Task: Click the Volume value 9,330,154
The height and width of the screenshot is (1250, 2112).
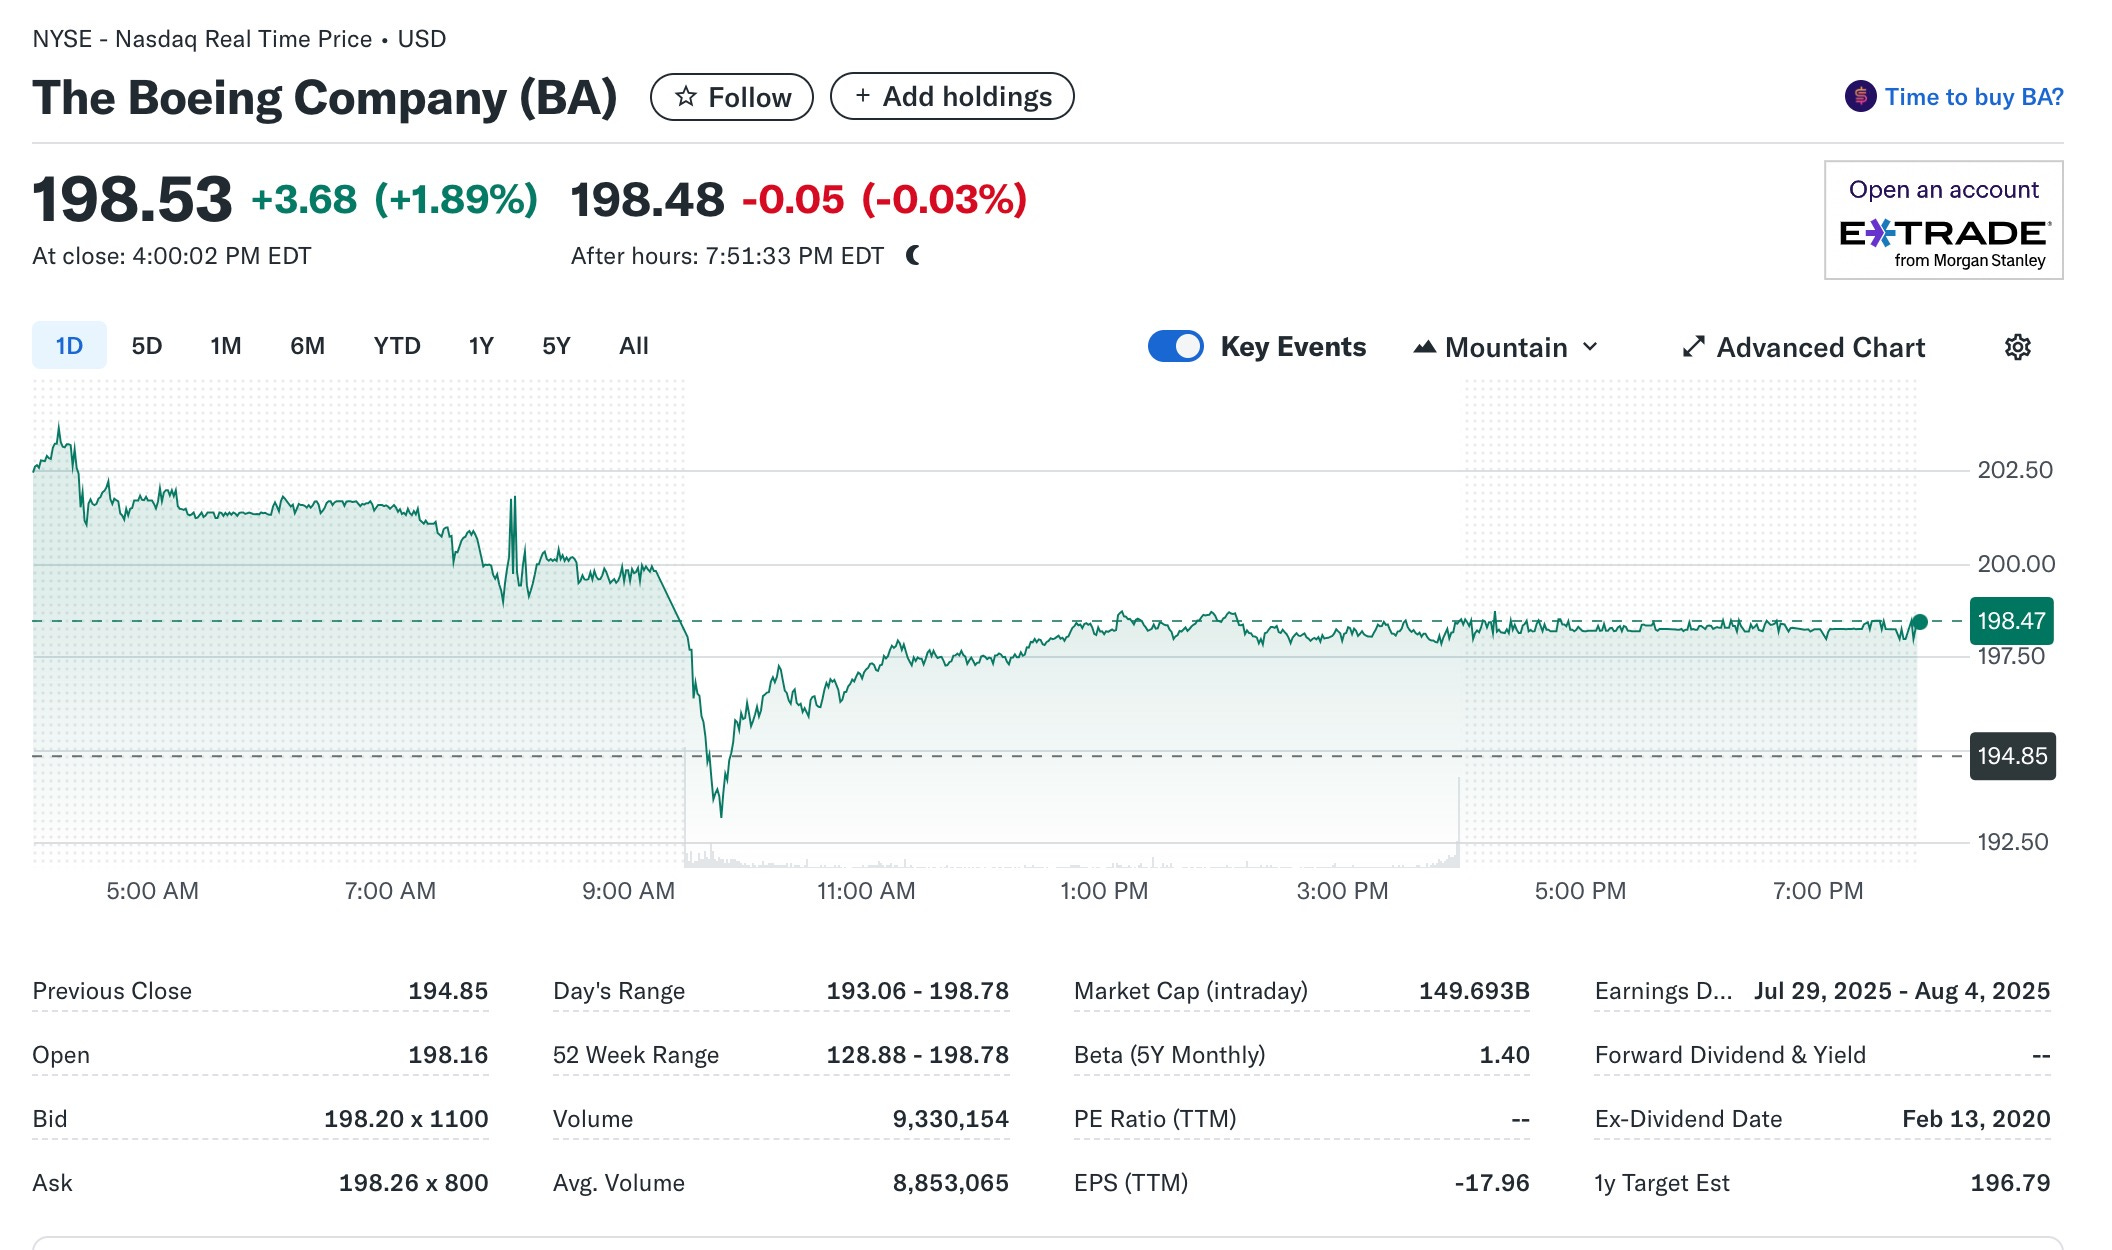Action: (x=950, y=1119)
